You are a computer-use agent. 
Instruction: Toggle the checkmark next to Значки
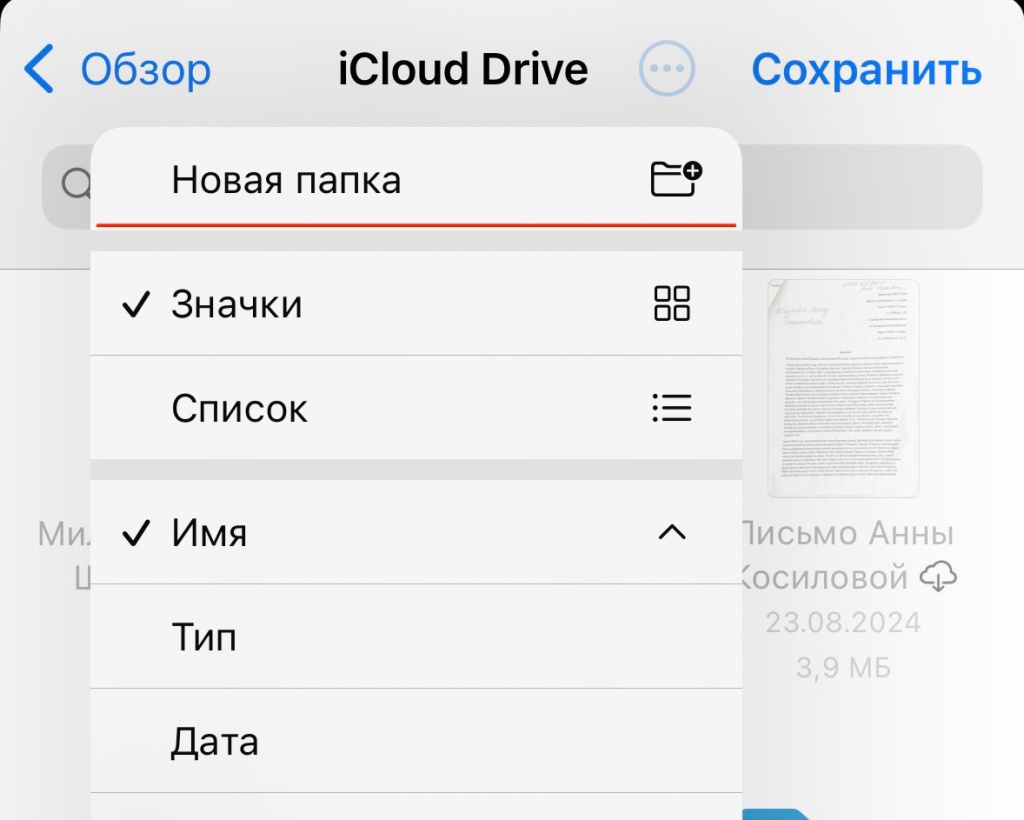[135, 304]
